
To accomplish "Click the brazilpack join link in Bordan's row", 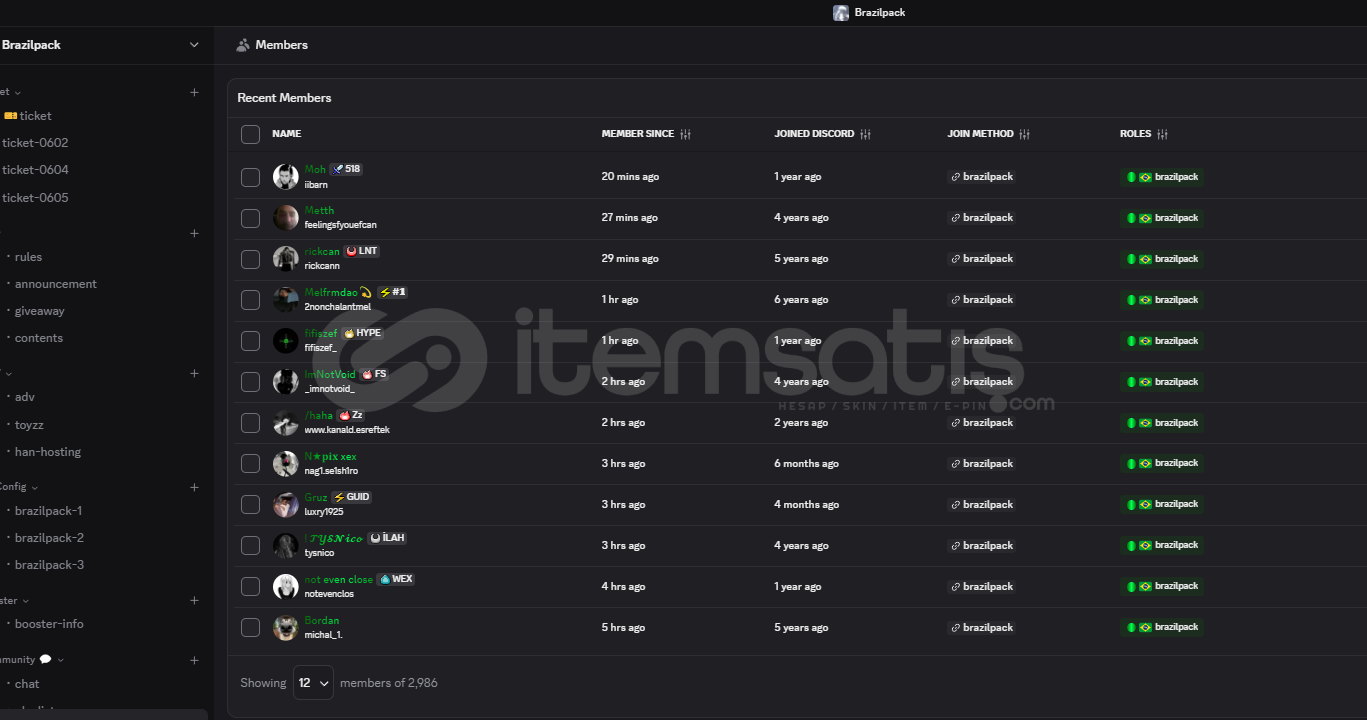I will click(x=982, y=628).
